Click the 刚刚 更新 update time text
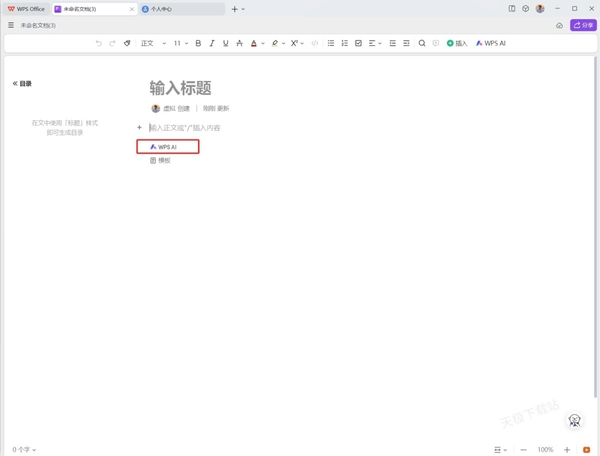Screen dimensions: 600x456 tap(216, 109)
